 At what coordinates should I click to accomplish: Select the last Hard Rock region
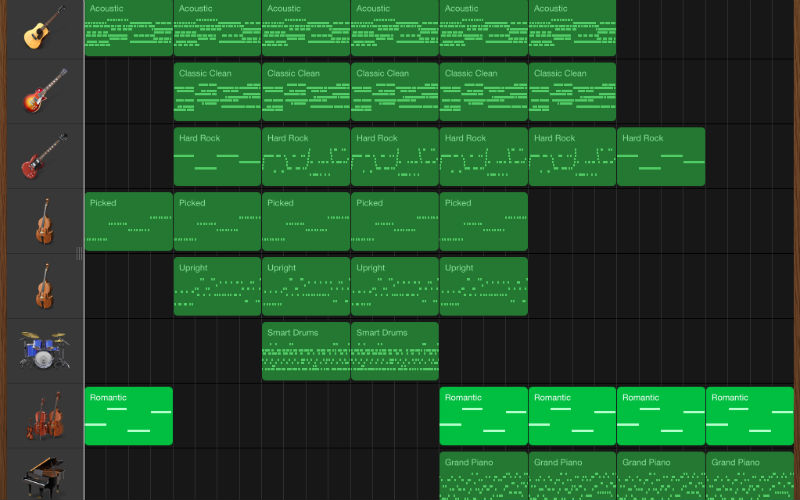[x=661, y=157]
